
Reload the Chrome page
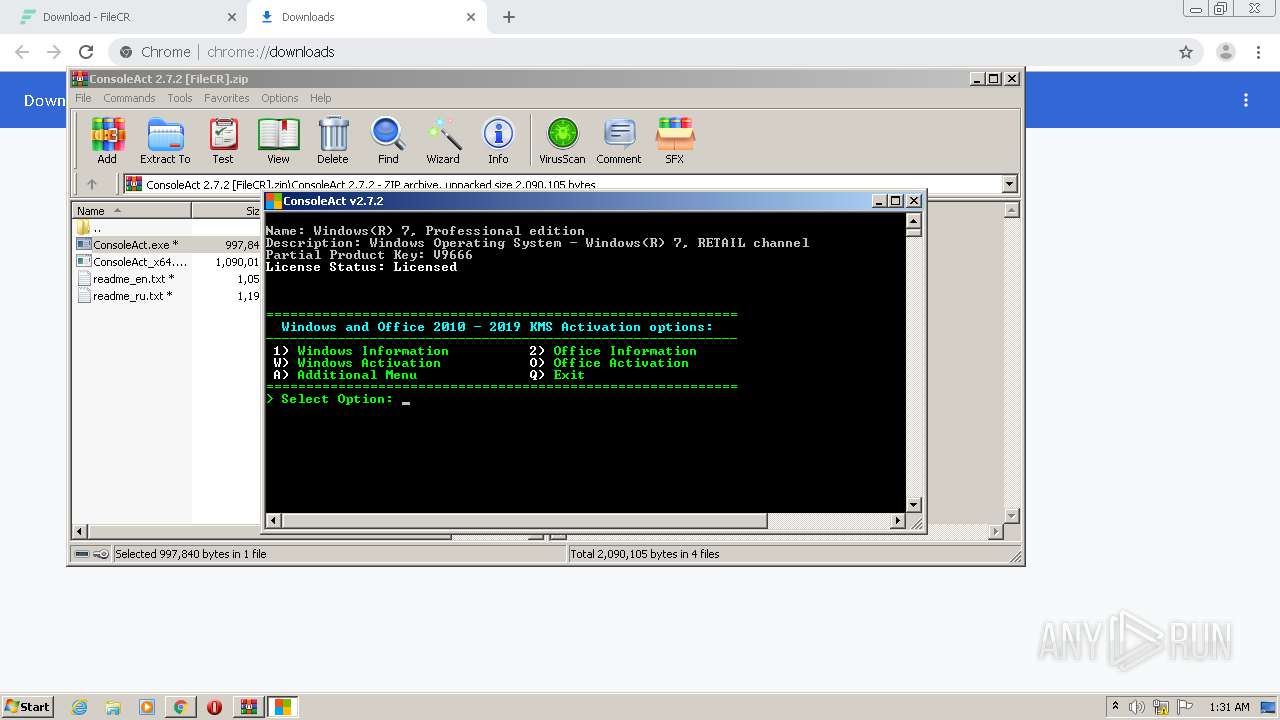click(x=86, y=52)
